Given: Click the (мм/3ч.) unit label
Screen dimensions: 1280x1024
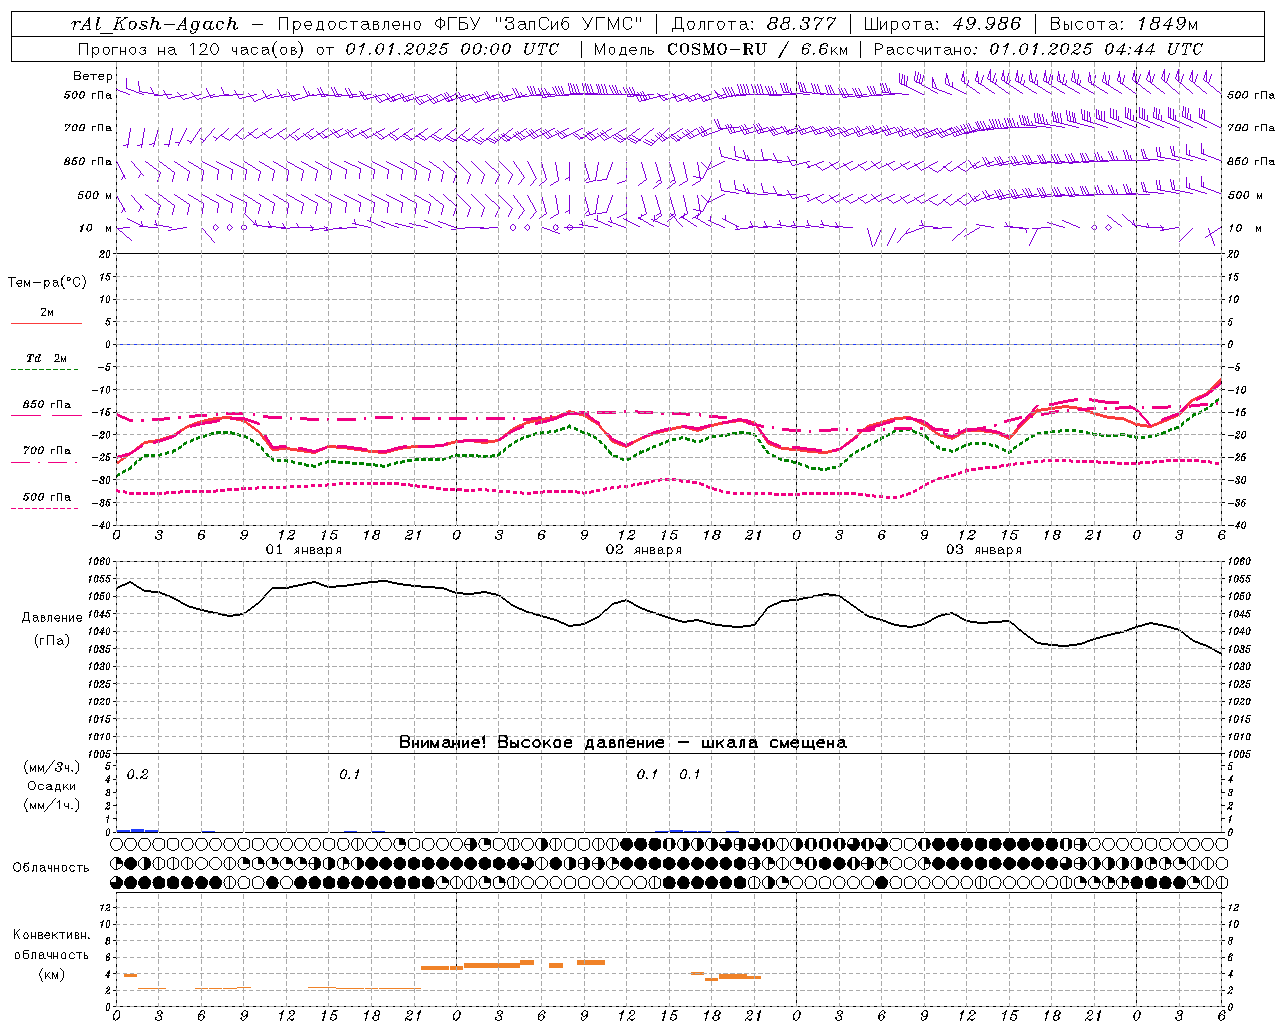Looking at the screenshot, I should (x=52, y=767).
